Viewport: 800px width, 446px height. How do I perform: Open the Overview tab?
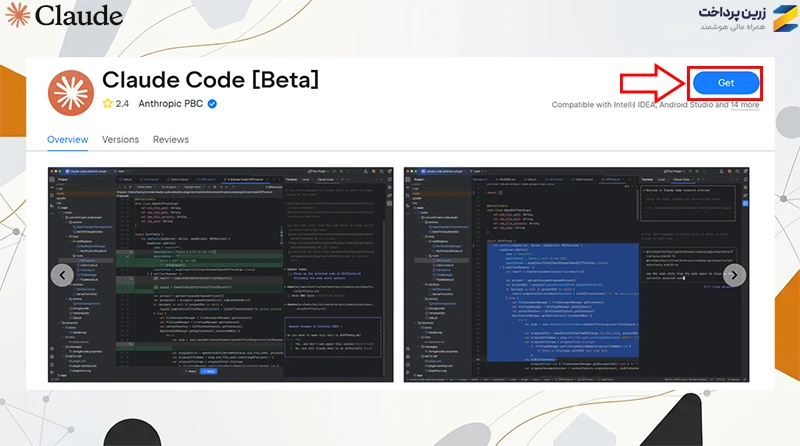[67, 139]
